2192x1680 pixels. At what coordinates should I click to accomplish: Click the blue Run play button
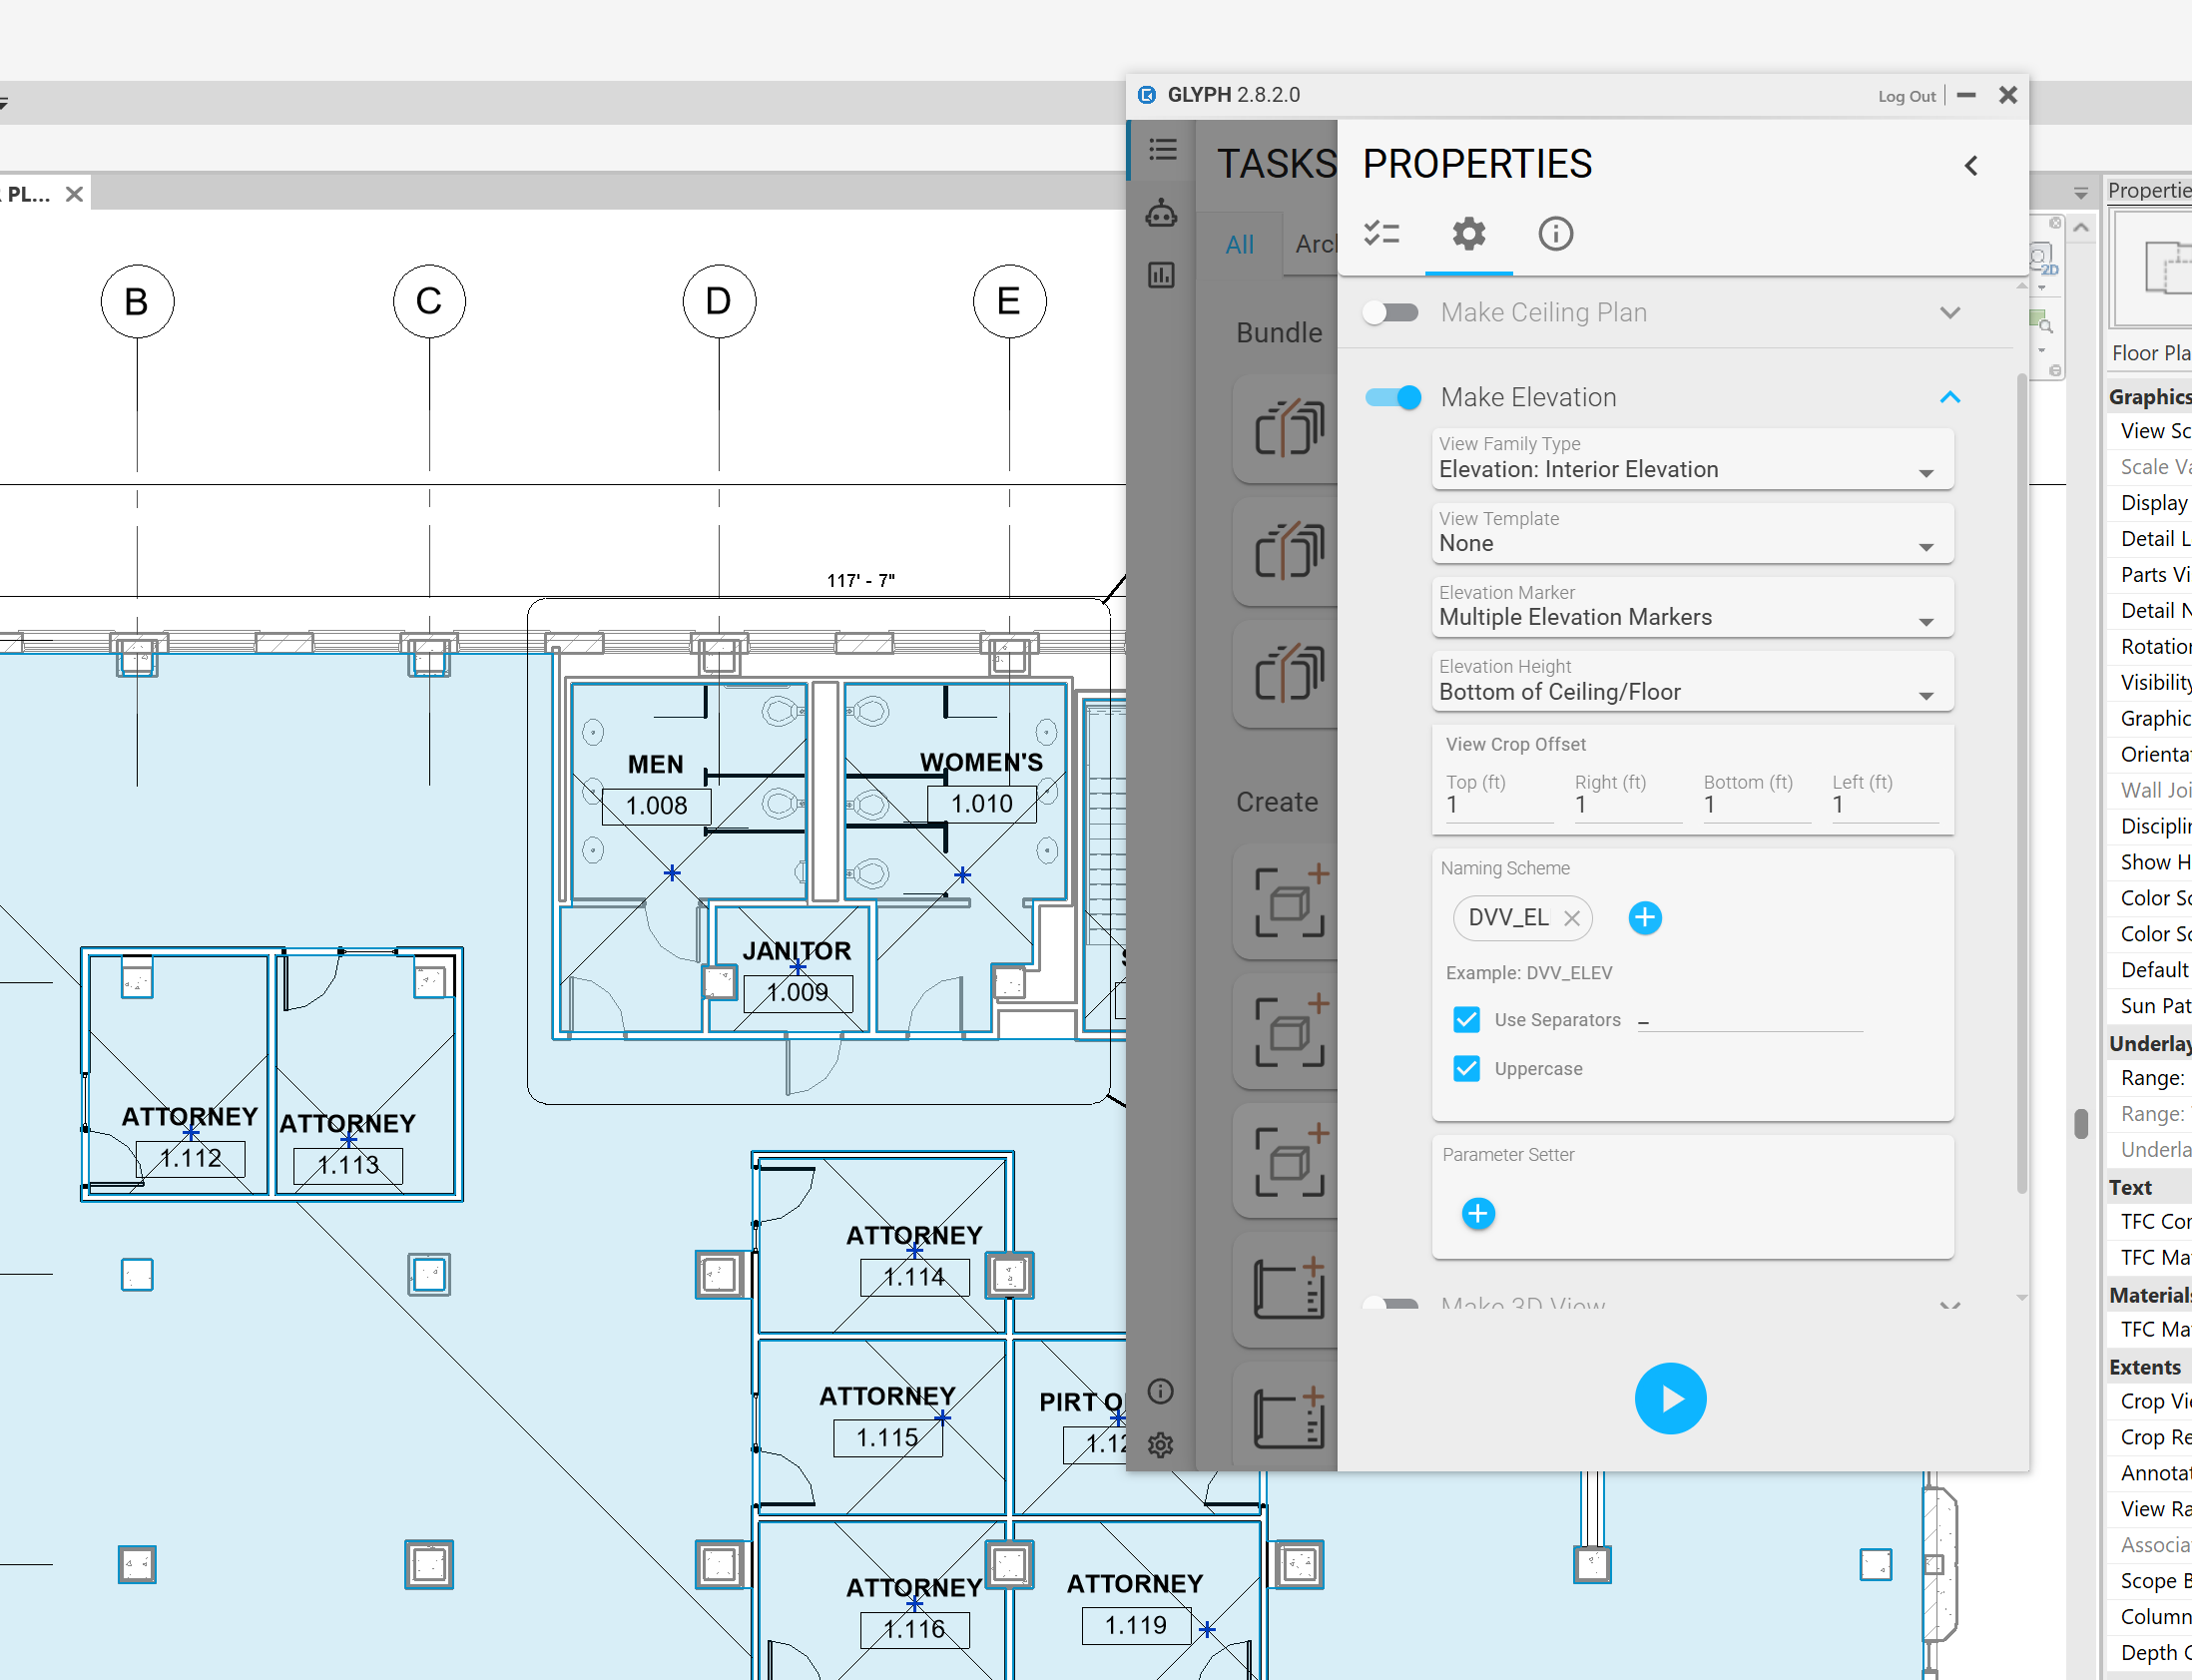coord(1669,1398)
